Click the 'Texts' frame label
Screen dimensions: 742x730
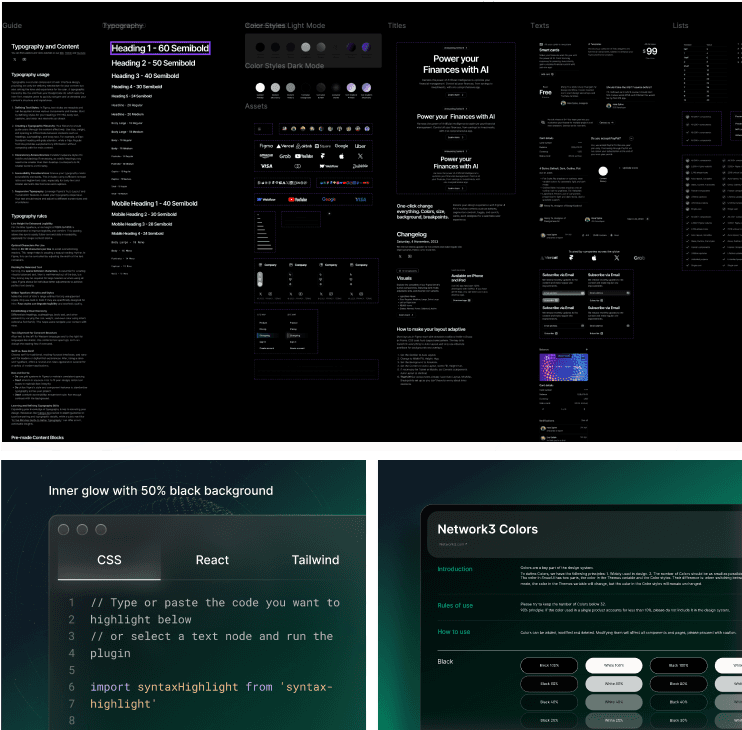[539, 26]
